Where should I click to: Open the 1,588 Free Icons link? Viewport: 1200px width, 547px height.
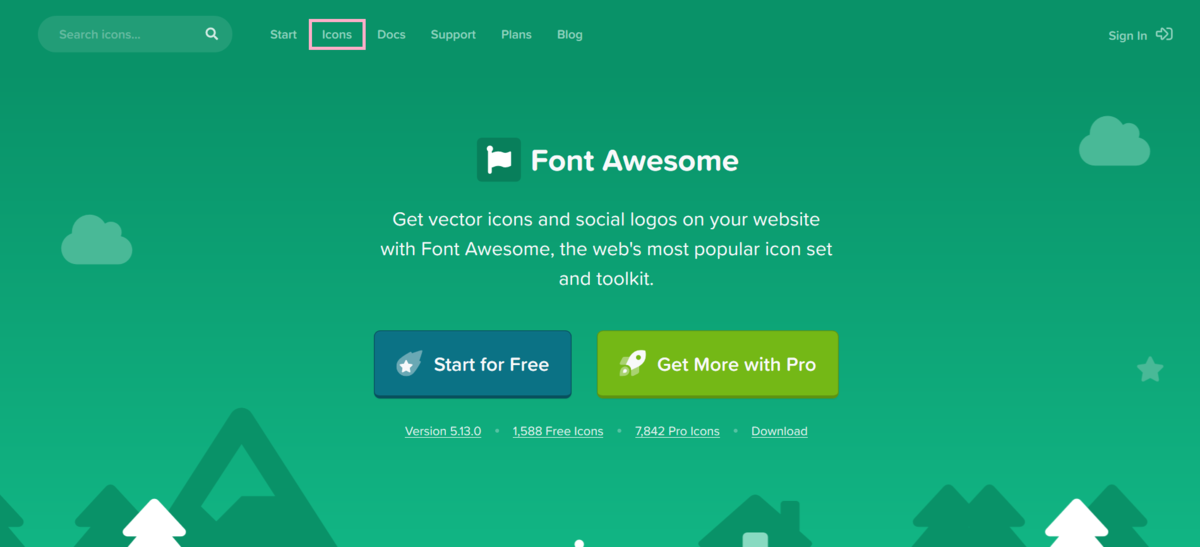tap(558, 432)
